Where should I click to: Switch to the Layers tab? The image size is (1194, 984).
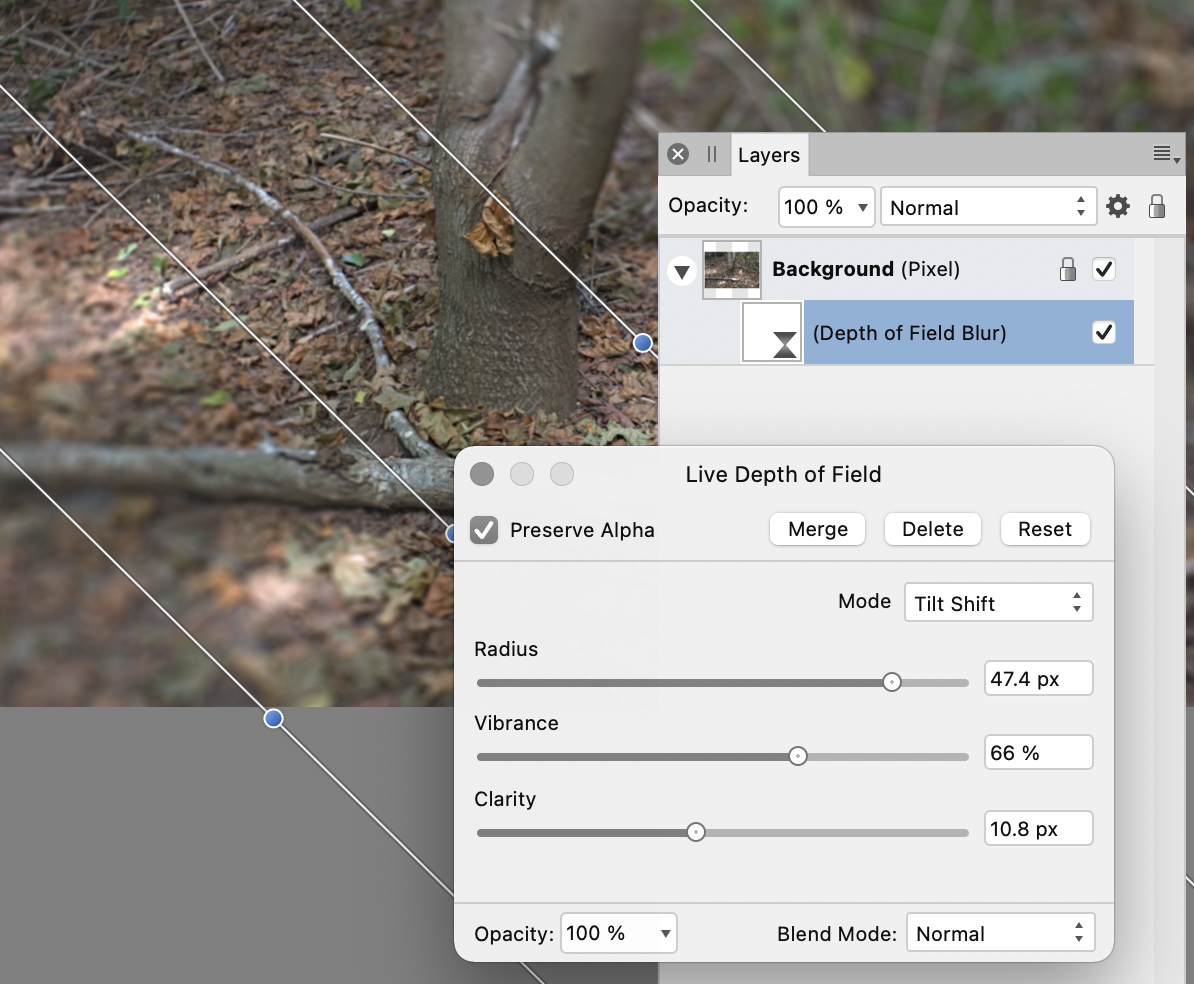768,154
